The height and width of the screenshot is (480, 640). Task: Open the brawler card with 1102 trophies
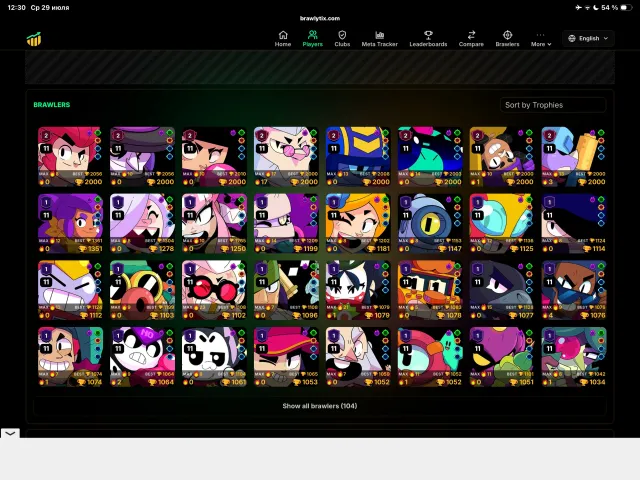click(x=214, y=290)
